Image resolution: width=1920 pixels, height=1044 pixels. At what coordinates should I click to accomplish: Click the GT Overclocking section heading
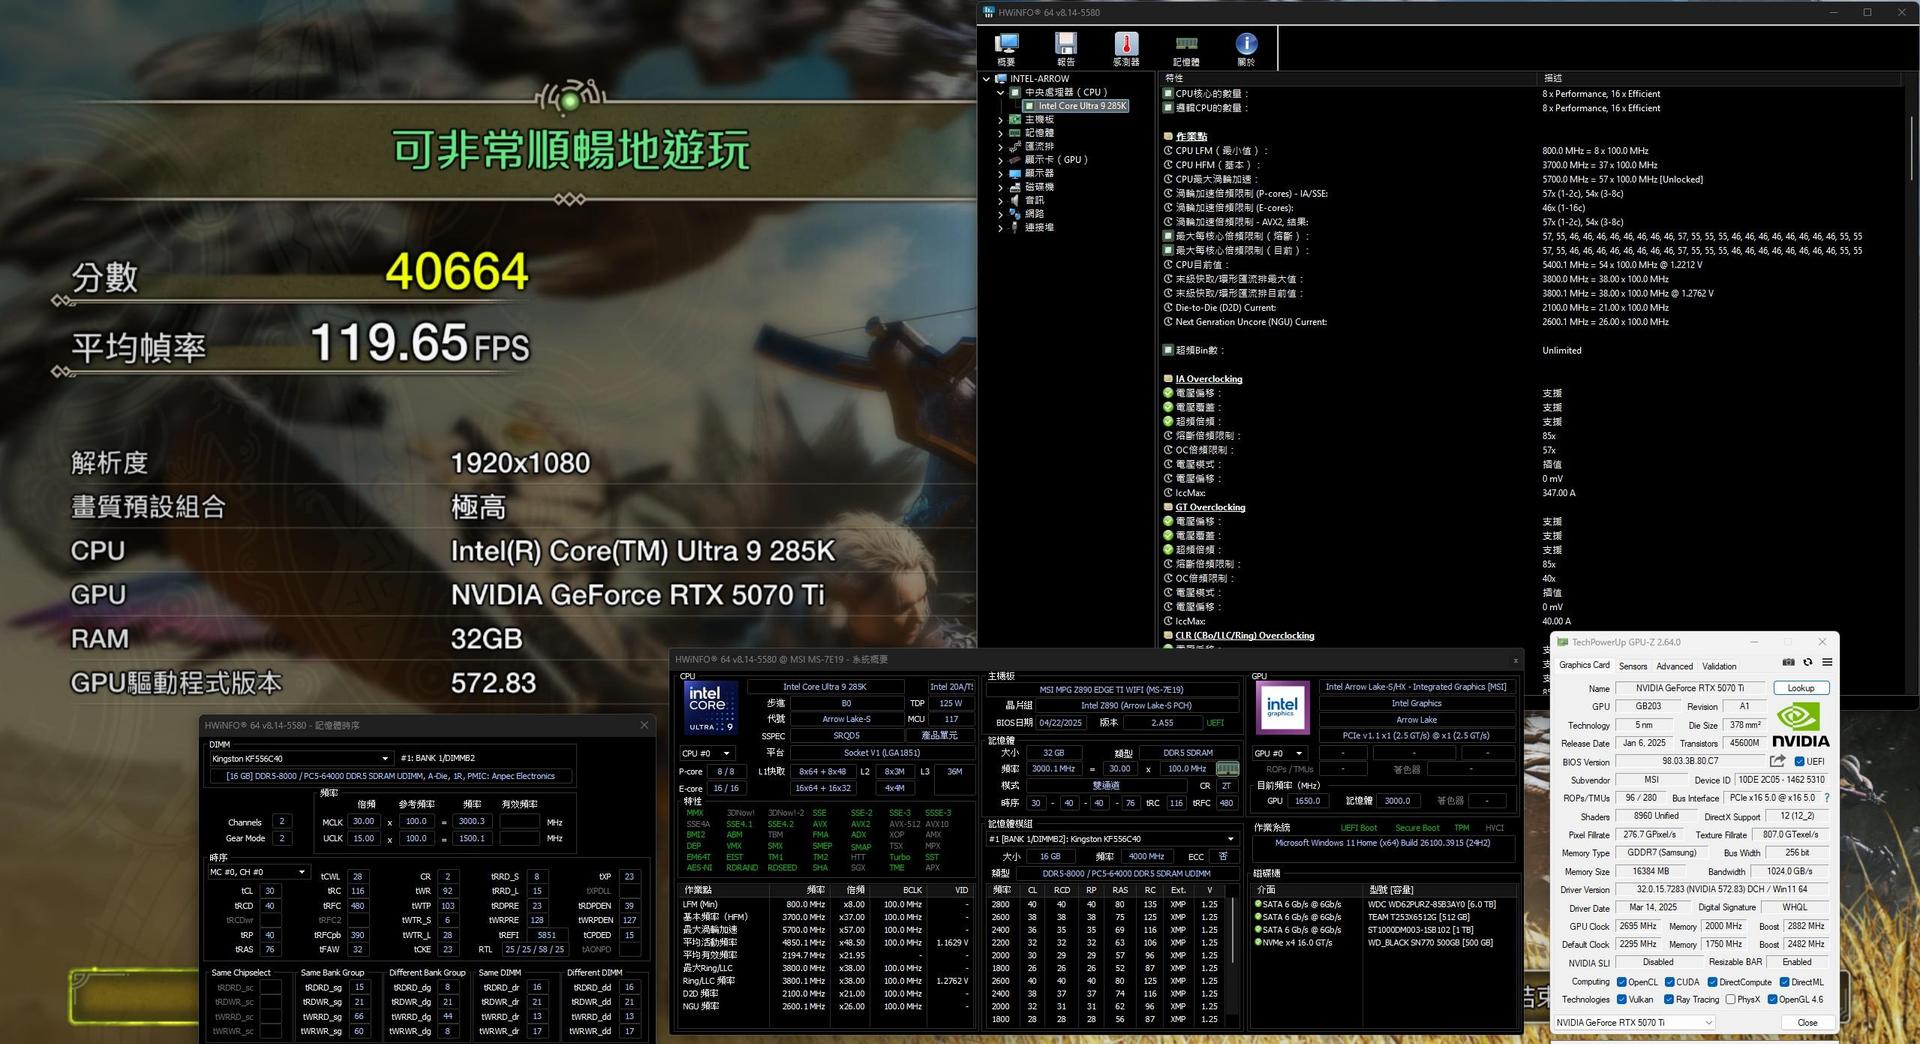coord(1210,507)
